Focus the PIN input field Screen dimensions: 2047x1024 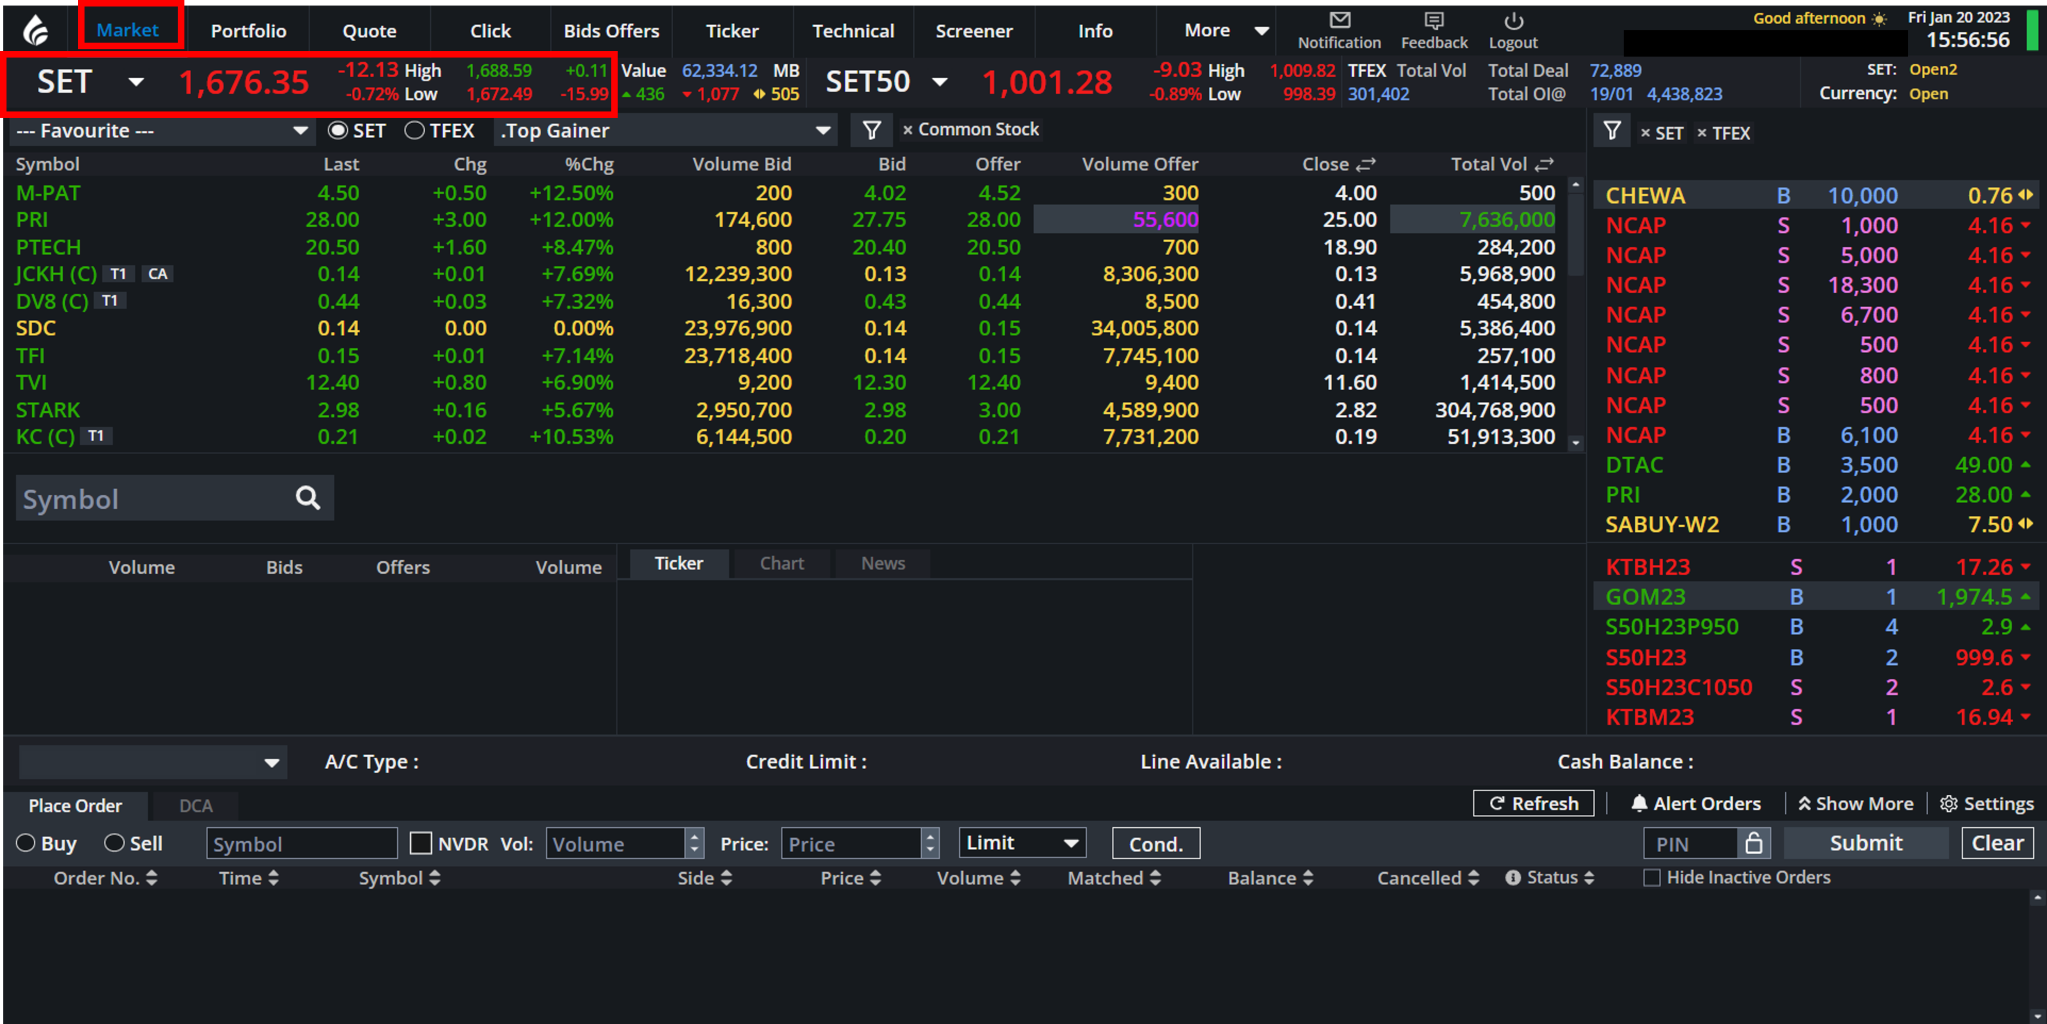(x=1692, y=843)
